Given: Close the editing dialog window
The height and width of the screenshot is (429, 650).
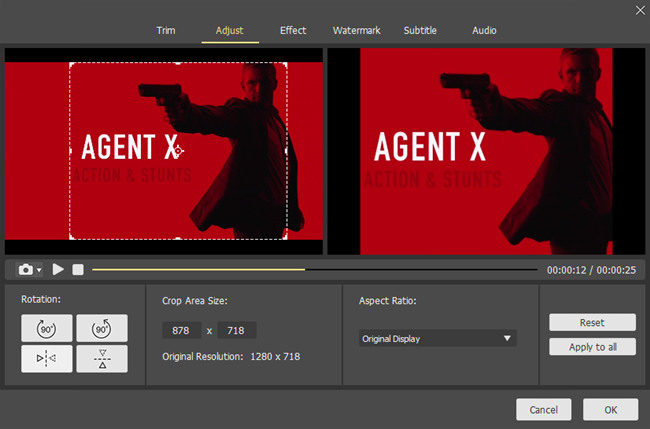Looking at the screenshot, I should click(x=639, y=10).
